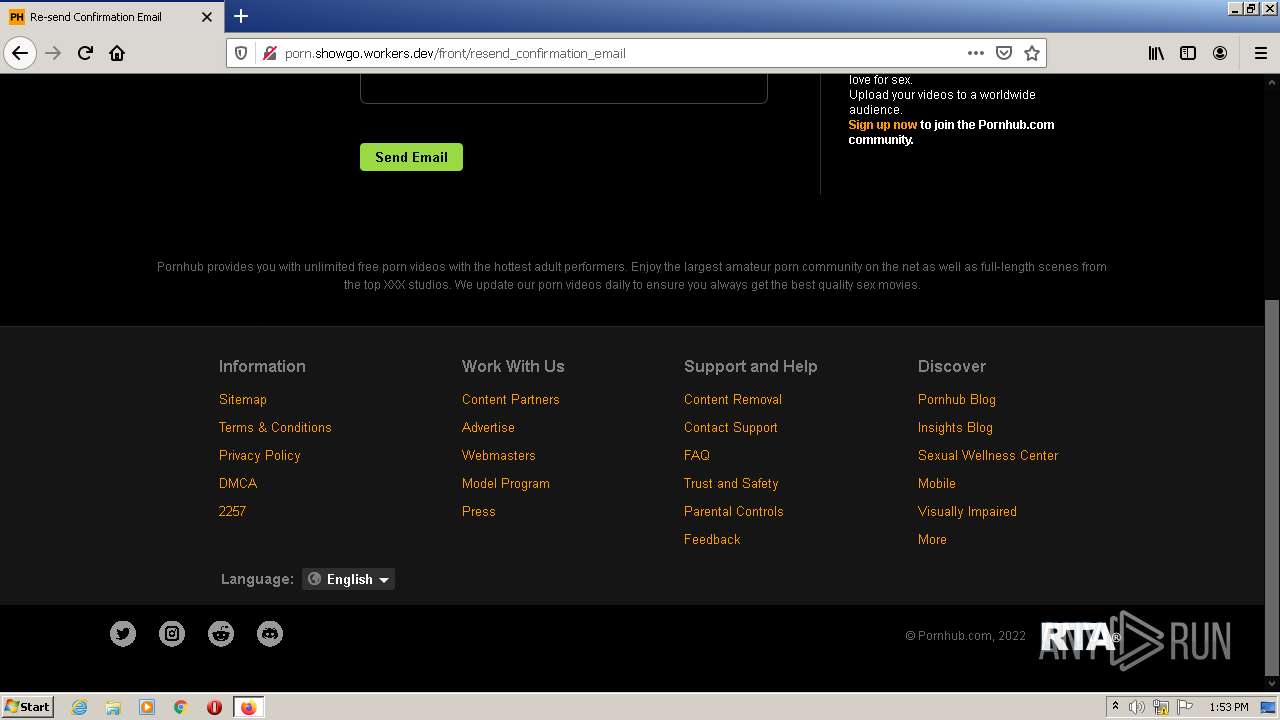This screenshot has height=720, width=1280.
Task: Open the Mobile link
Action: coord(937,483)
